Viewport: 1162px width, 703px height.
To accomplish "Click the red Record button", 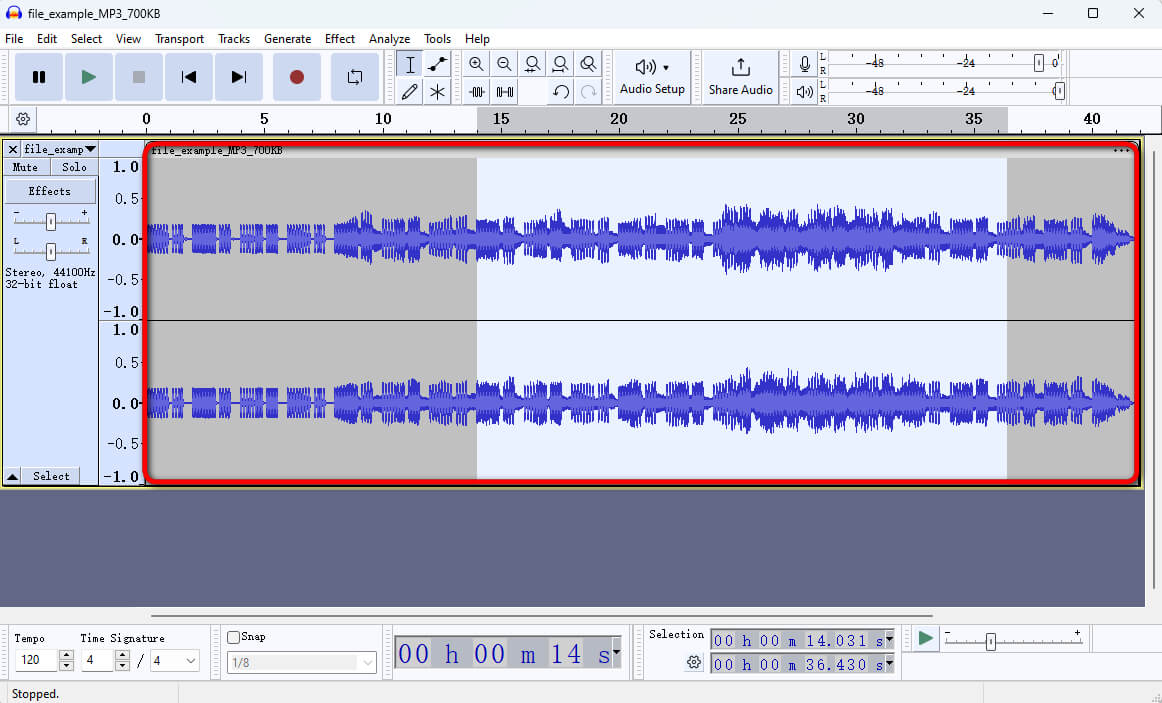I will tap(296, 77).
